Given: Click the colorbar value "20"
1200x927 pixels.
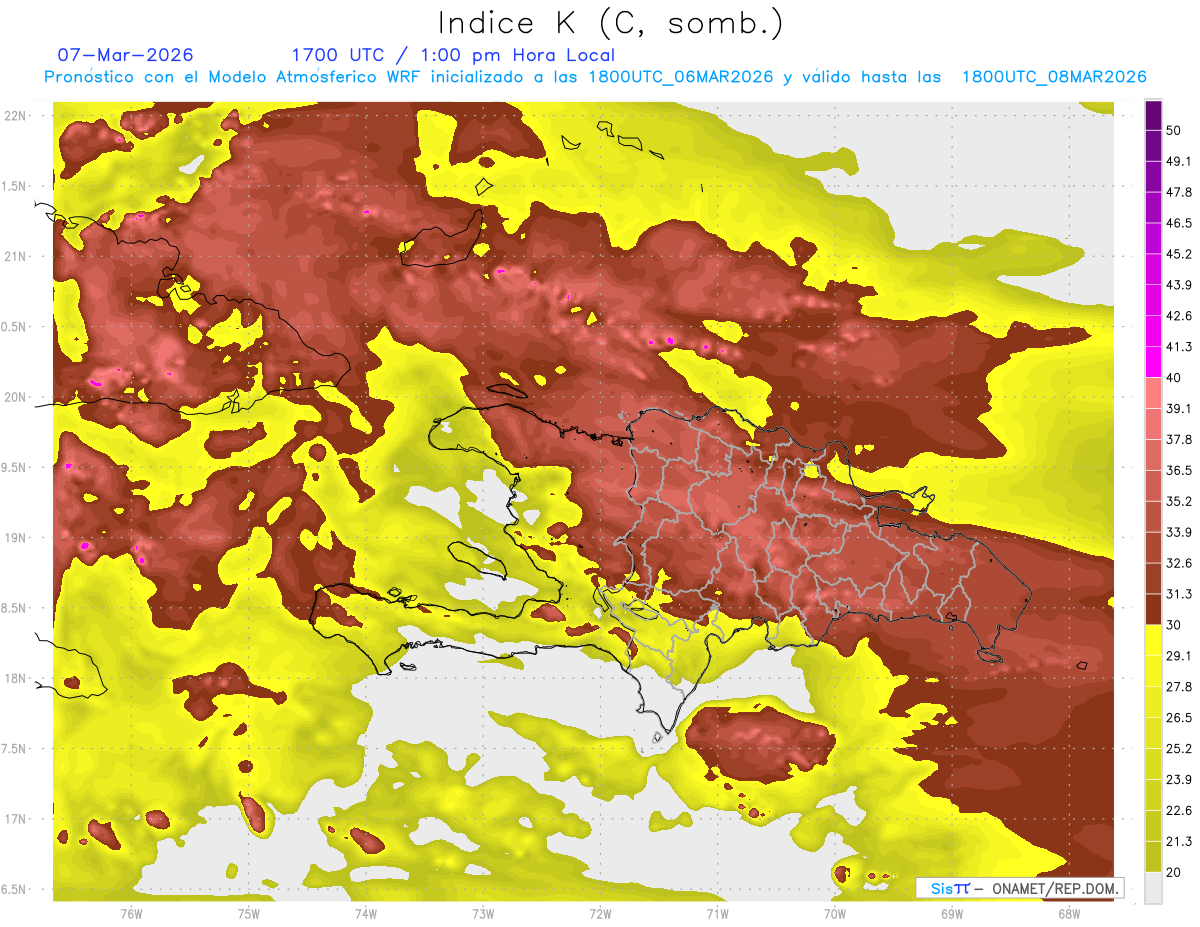Looking at the screenshot, I should point(1174,872).
